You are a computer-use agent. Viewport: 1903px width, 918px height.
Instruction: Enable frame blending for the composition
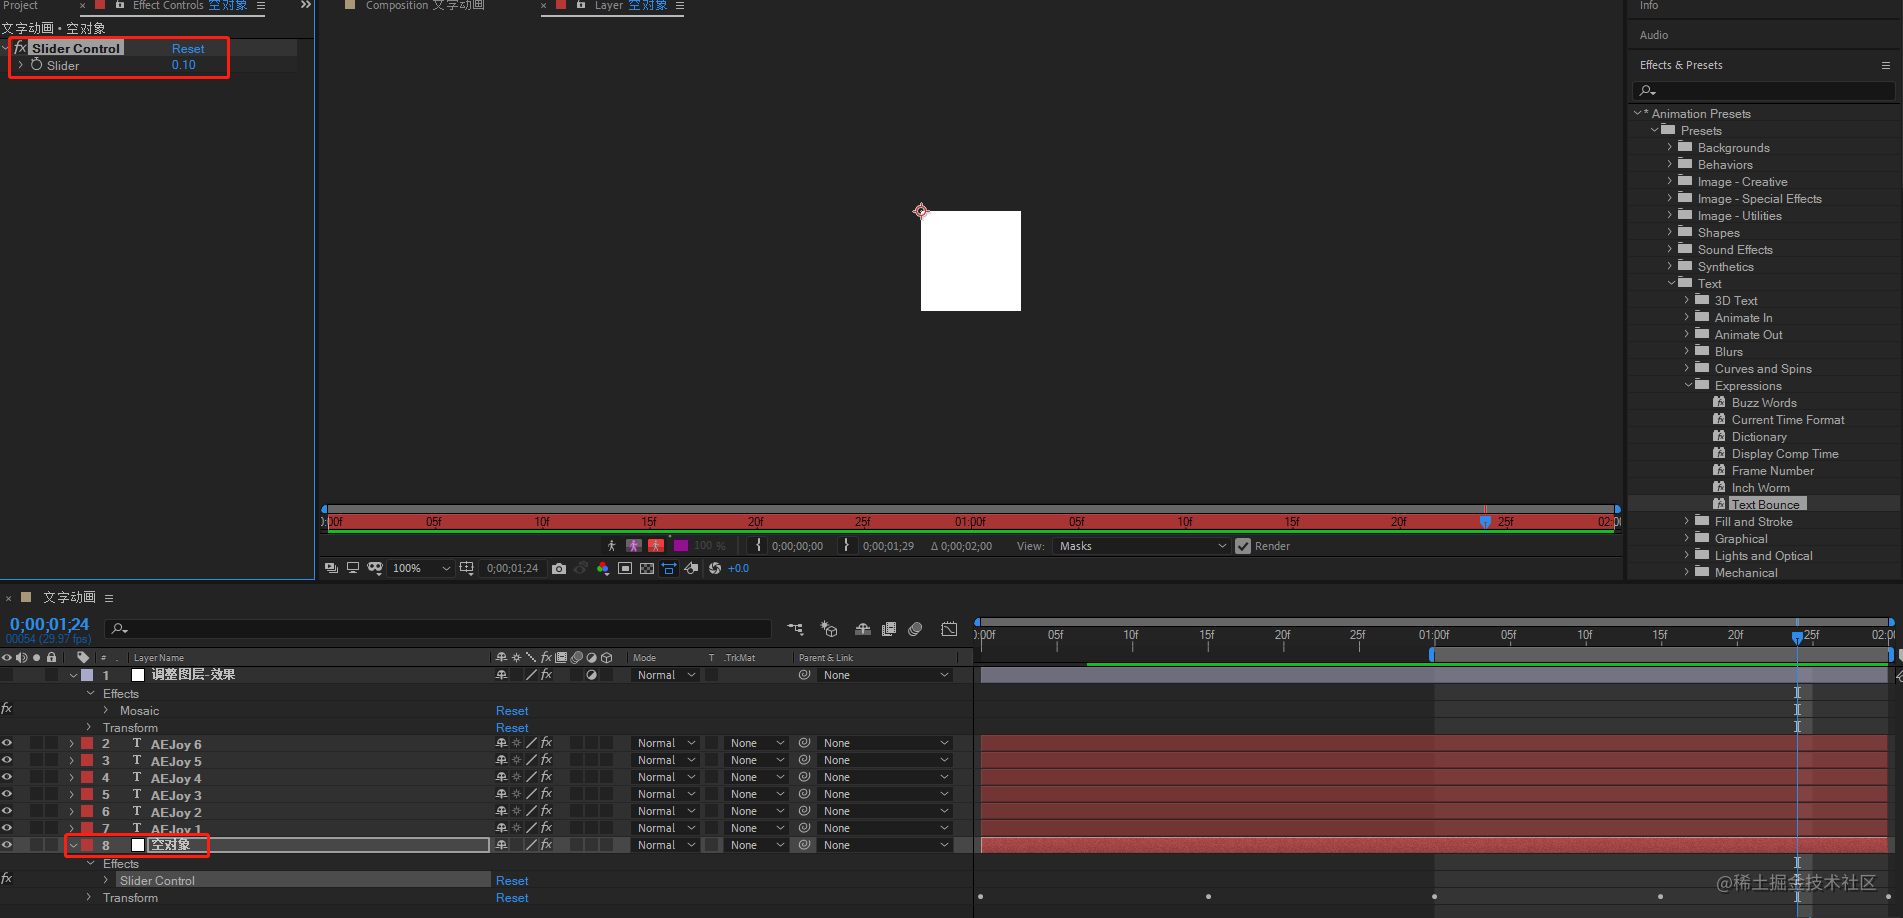[x=889, y=629]
